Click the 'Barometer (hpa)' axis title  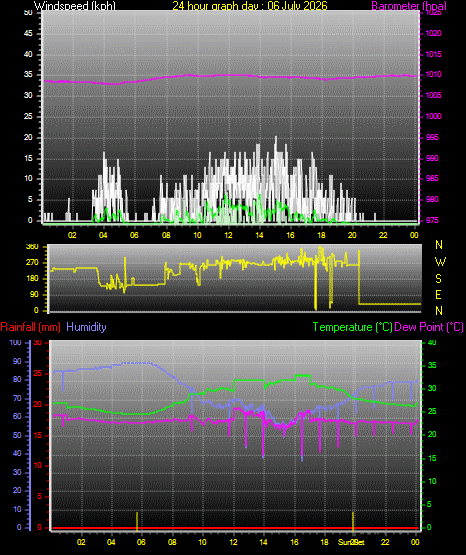(409, 6)
